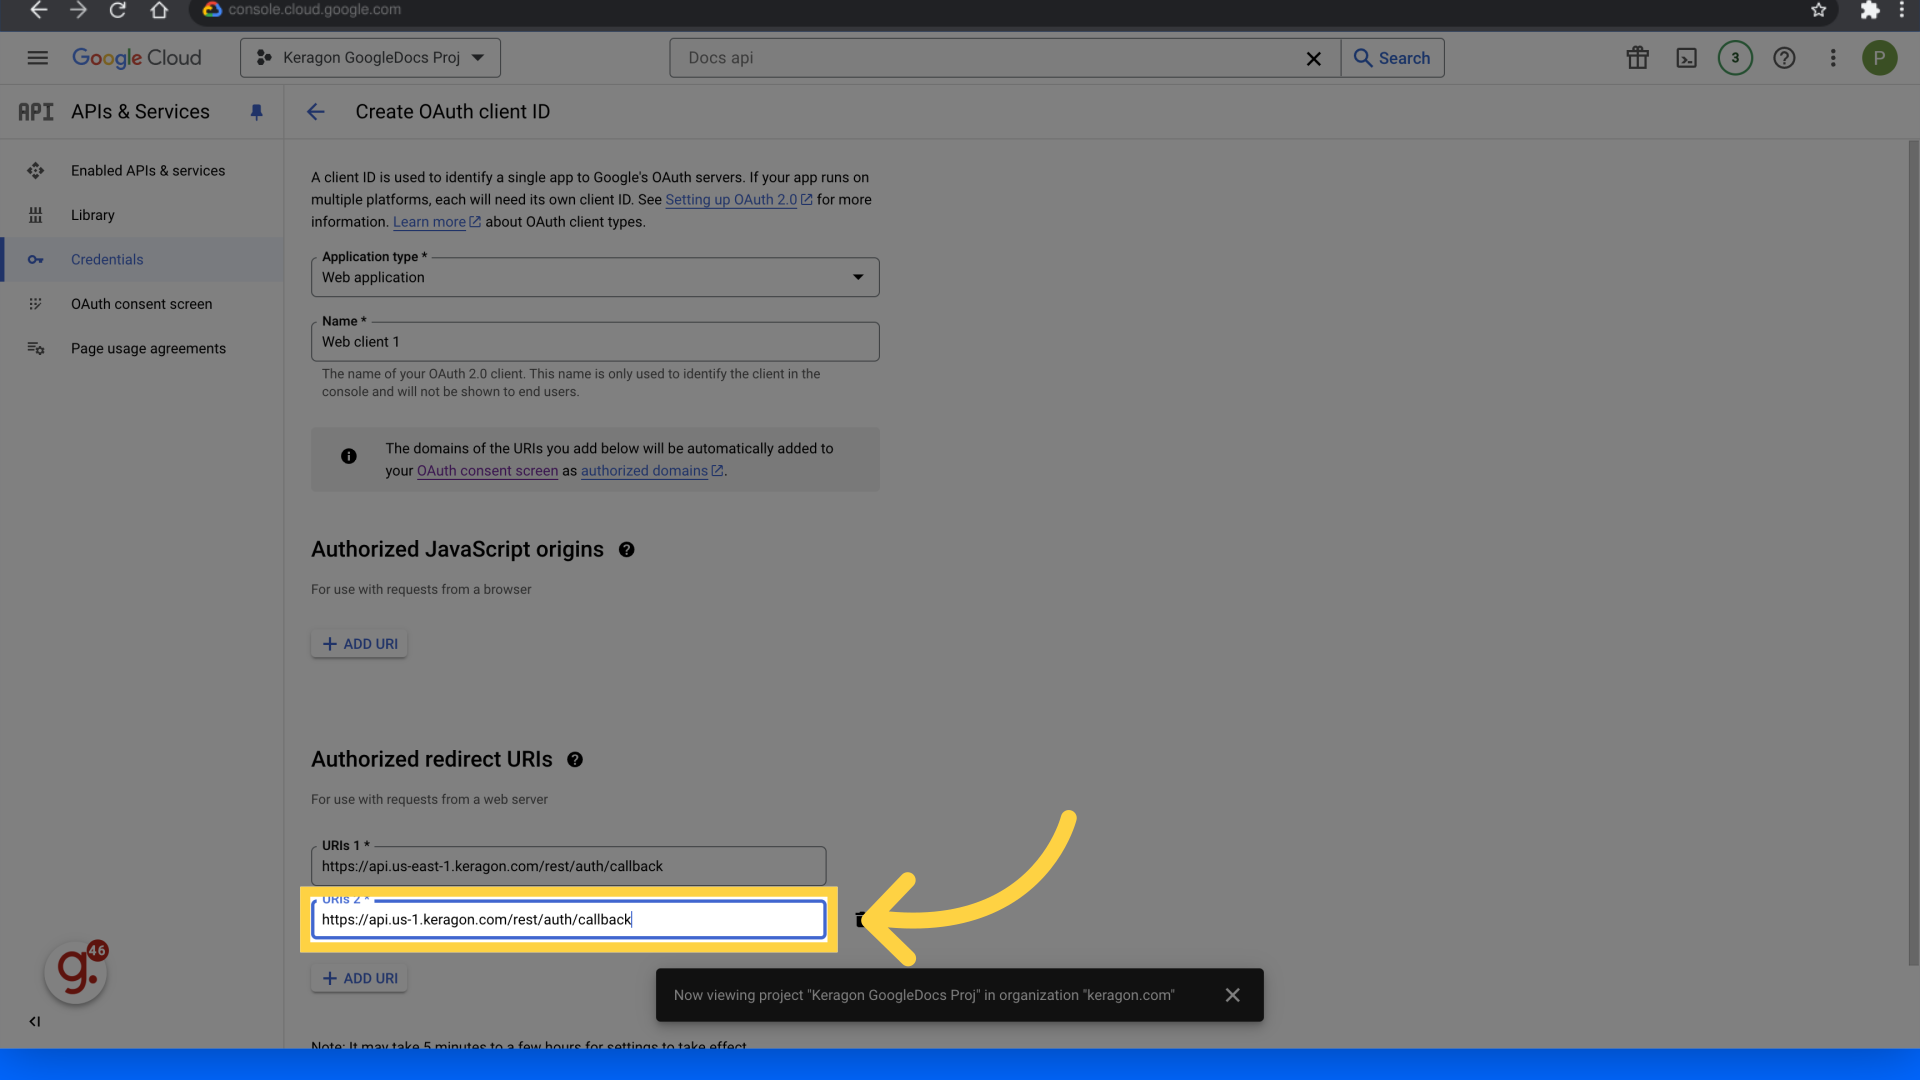Select Credentials in the sidebar
Viewport: 1920px width, 1080px height.
coord(142,260)
